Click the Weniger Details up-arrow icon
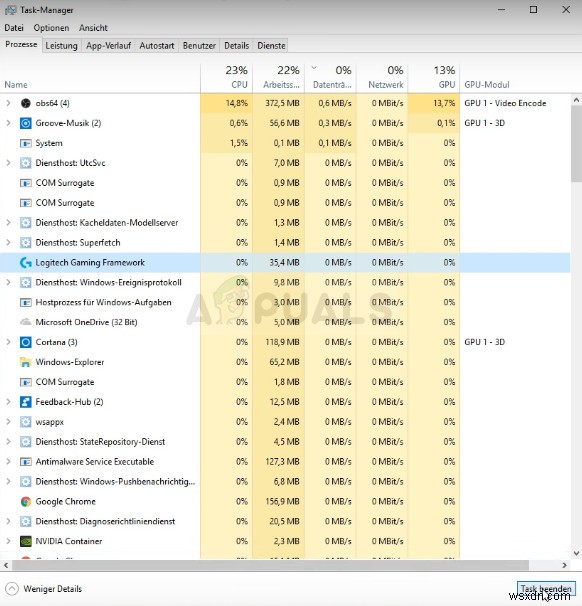This screenshot has width=582, height=606. click(12, 589)
